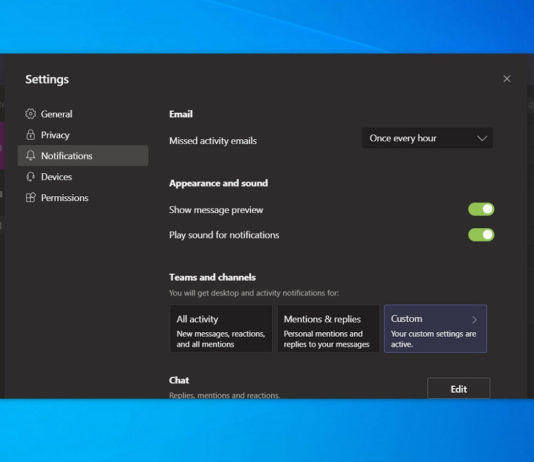Click the Chat section heading
This screenshot has width=534, height=462.
click(179, 380)
